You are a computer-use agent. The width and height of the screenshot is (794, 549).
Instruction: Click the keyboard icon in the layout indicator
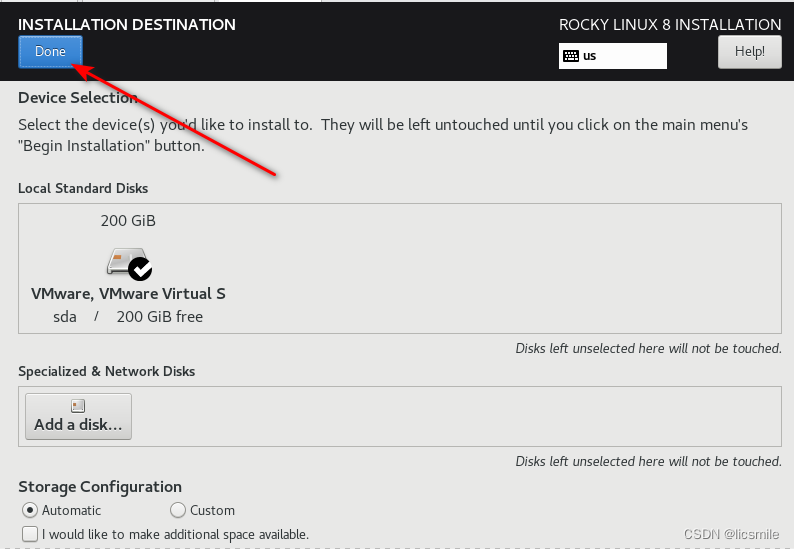(x=571, y=56)
